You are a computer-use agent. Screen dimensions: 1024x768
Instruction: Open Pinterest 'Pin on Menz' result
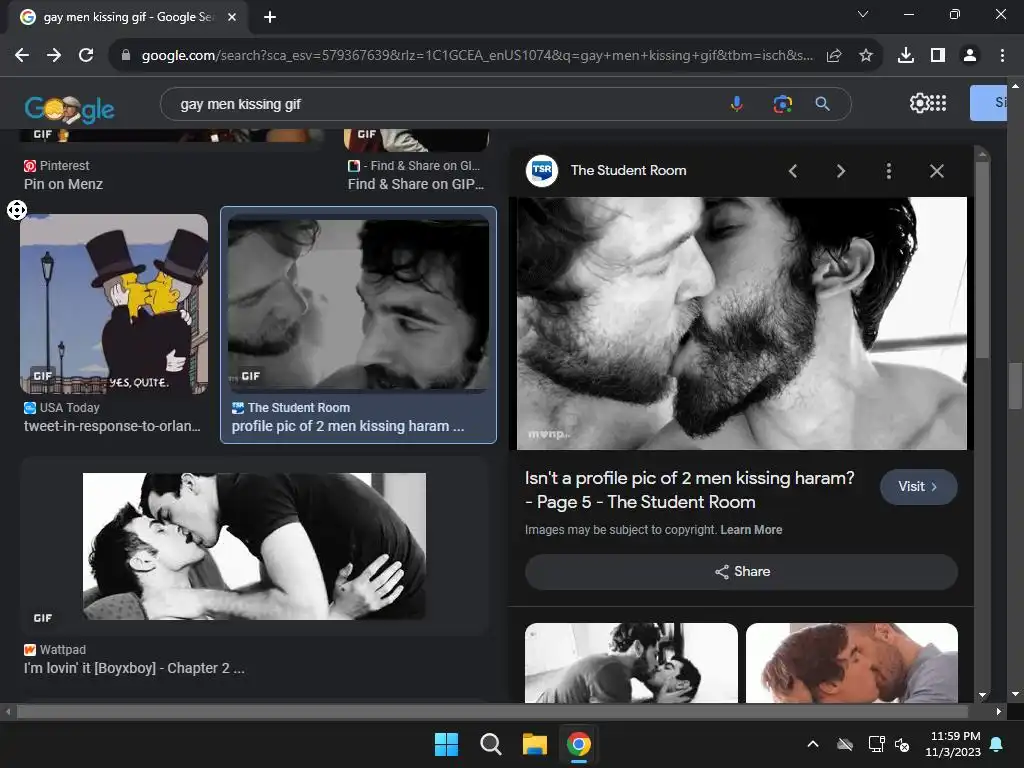tap(63, 184)
